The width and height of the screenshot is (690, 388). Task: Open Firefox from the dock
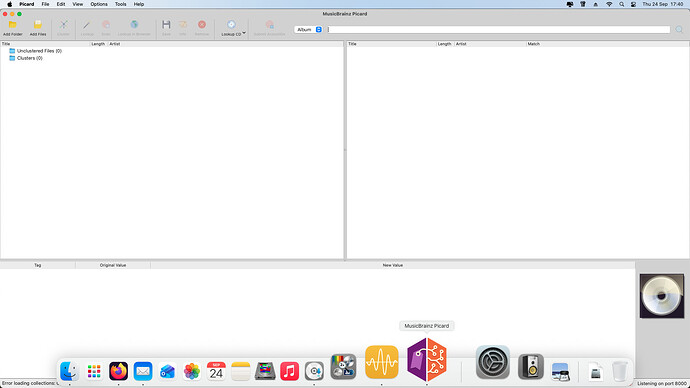pos(118,371)
